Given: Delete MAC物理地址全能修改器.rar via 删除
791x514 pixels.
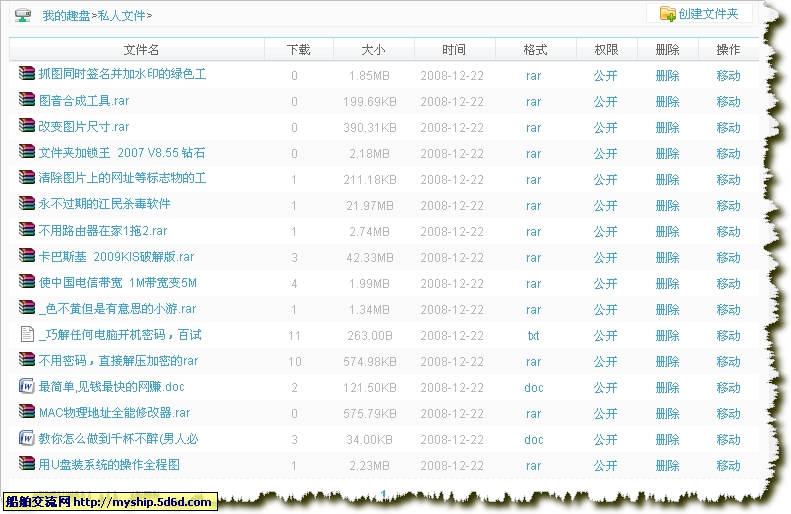Looking at the screenshot, I should click(667, 414).
